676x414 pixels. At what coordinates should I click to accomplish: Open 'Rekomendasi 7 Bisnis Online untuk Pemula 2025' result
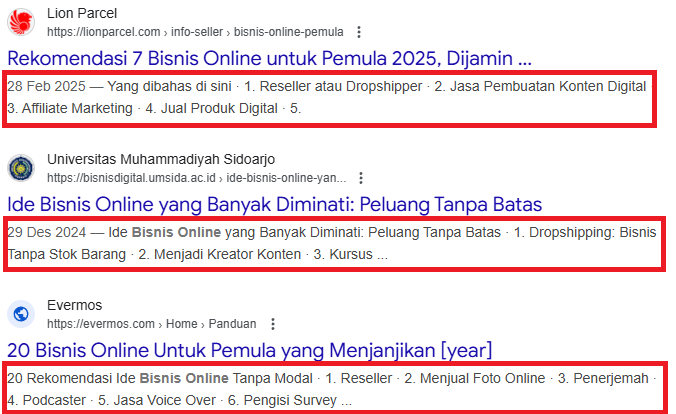[269, 58]
